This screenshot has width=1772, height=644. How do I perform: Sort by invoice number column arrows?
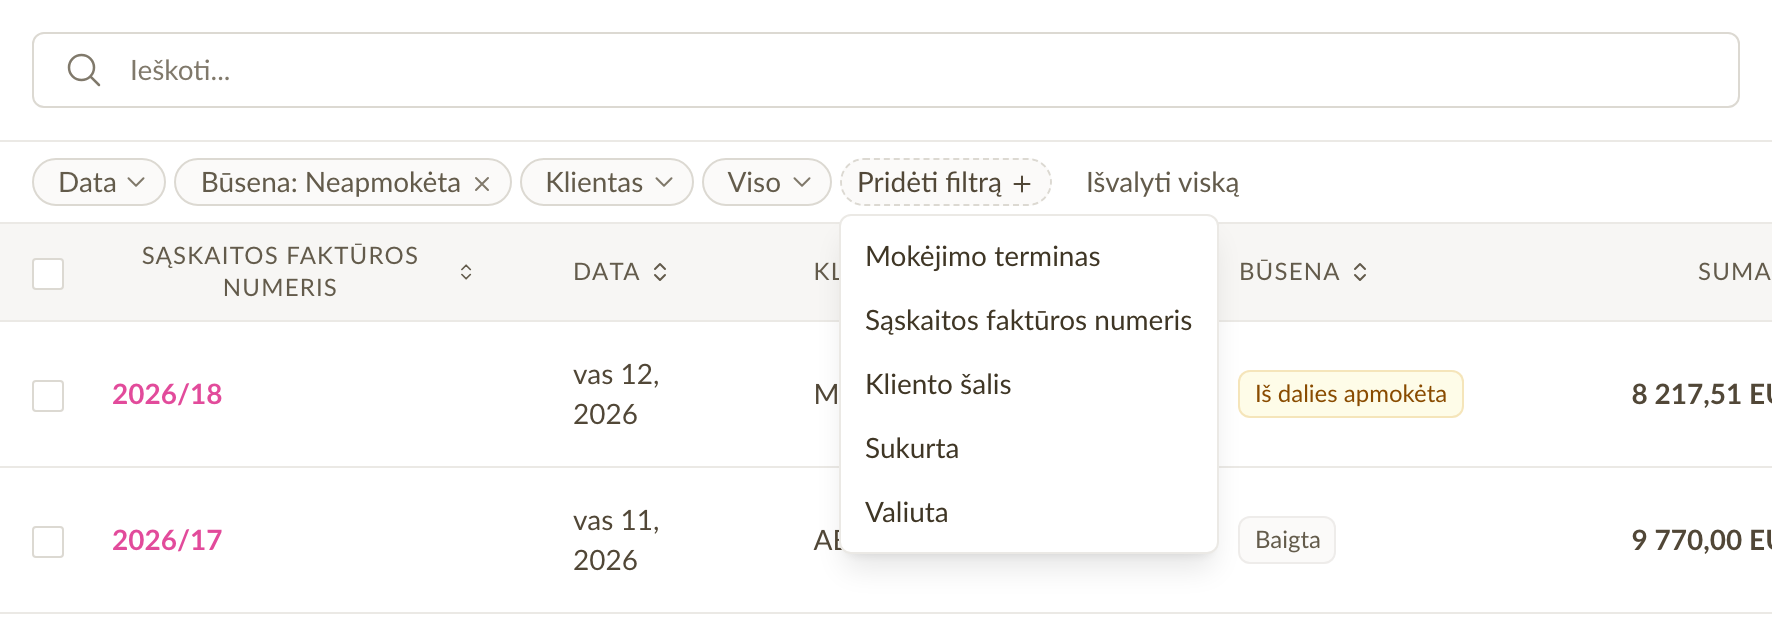[466, 272]
